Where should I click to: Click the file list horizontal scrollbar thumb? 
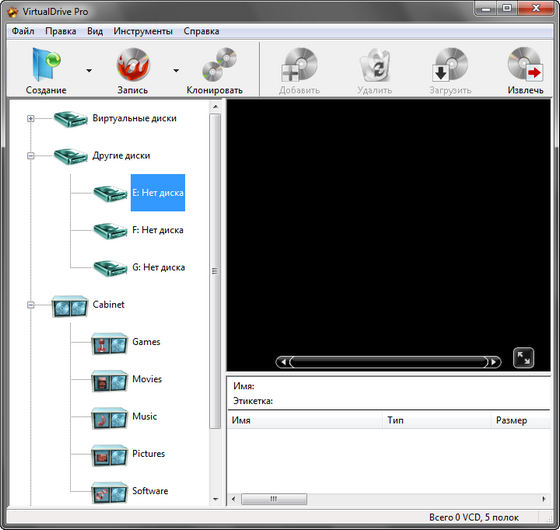[x=274, y=499]
